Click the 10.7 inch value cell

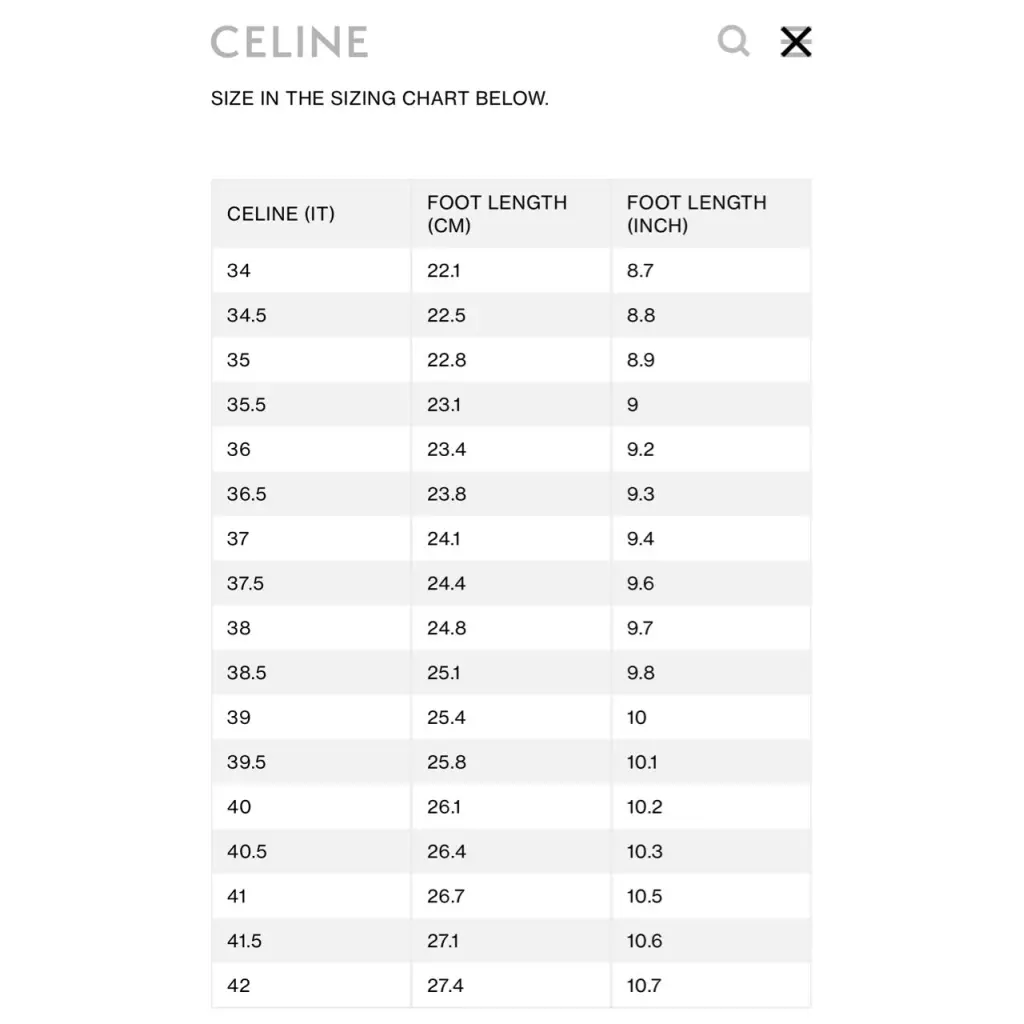point(644,986)
